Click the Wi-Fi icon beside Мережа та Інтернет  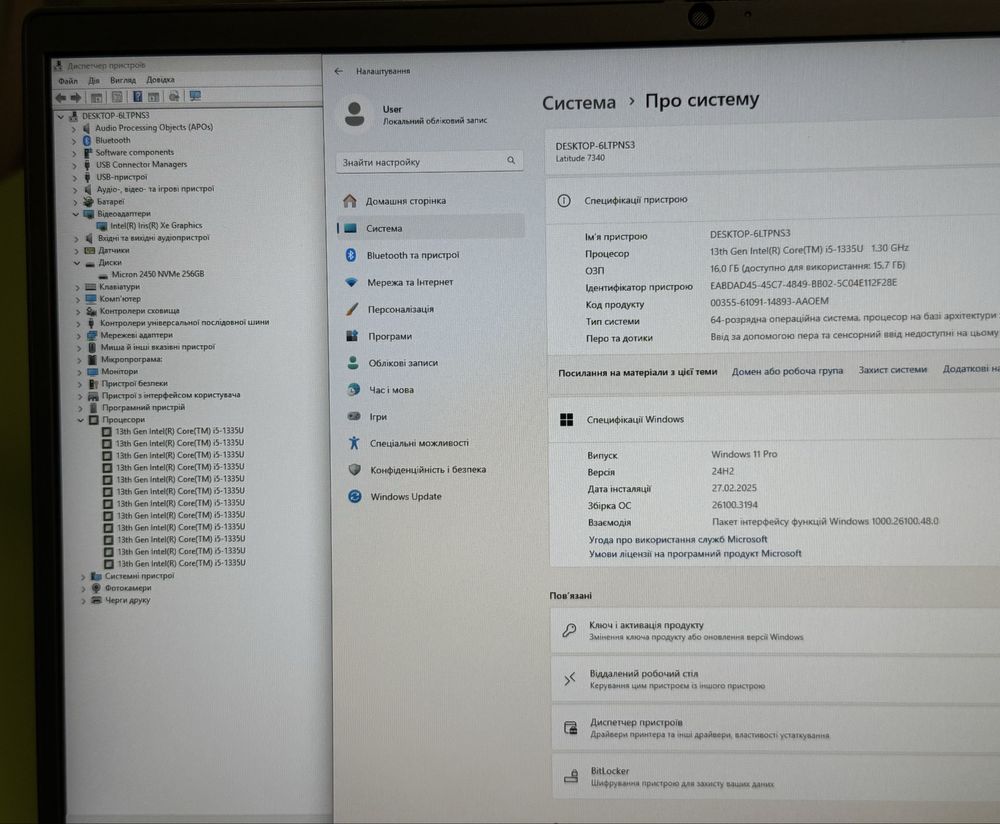351,282
